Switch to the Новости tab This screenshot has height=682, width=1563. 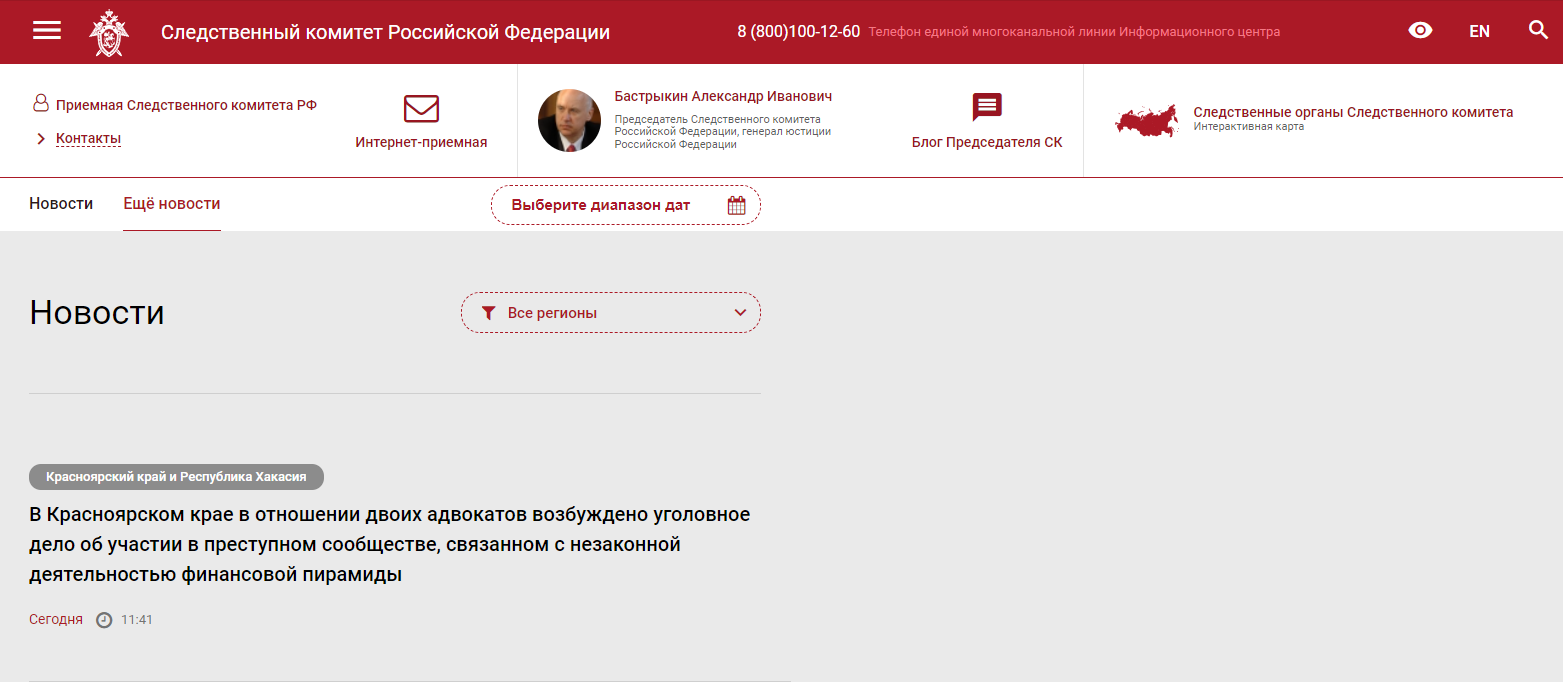coord(61,204)
